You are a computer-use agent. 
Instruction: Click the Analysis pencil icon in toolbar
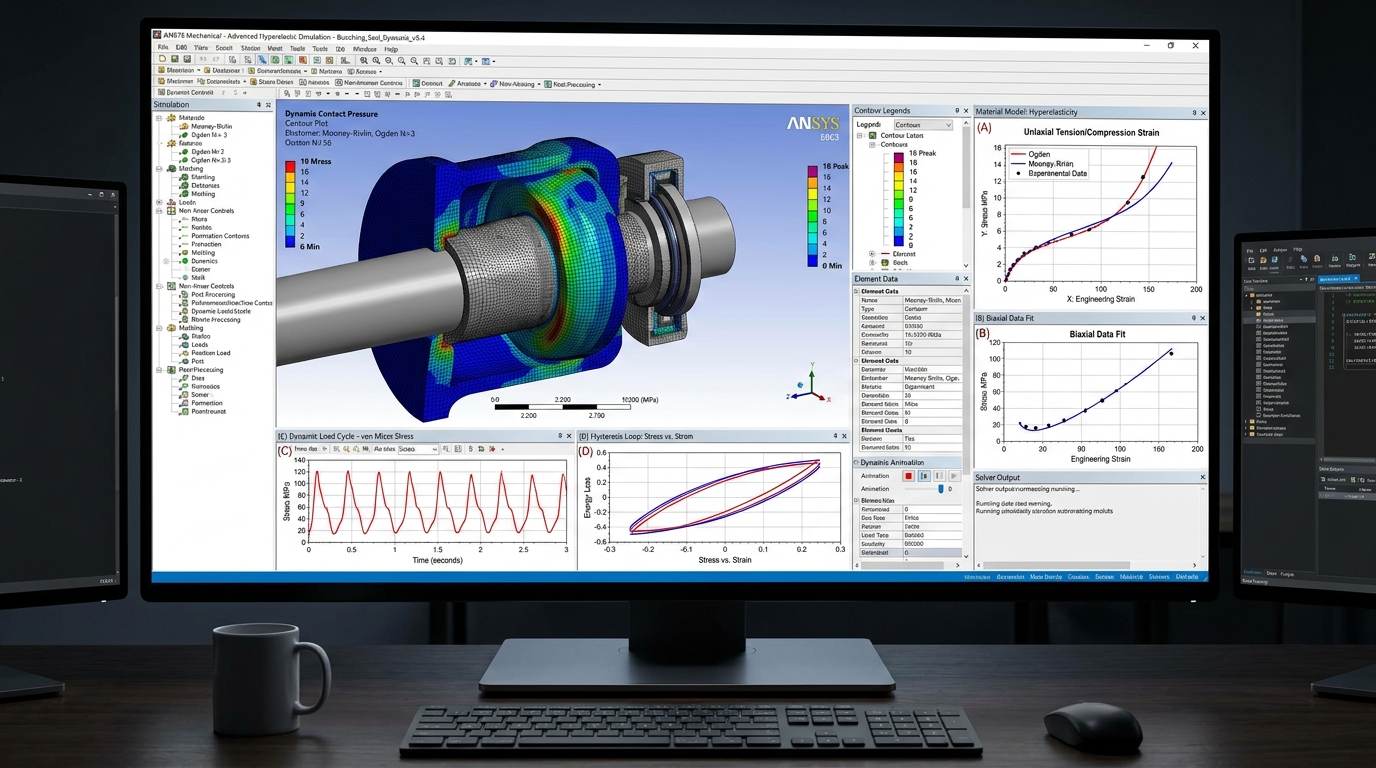tap(451, 84)
